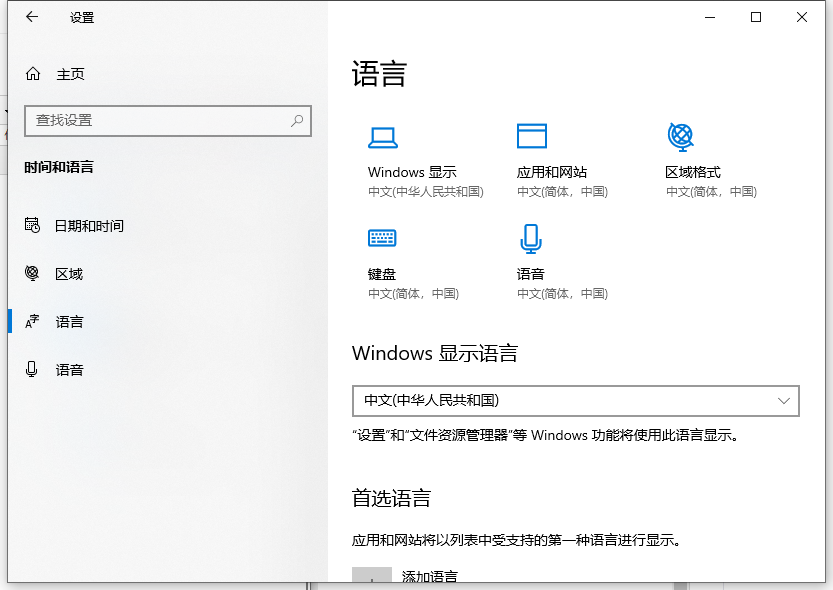The width and height of the screenshot is (833, 590).
Task: Click the search magnifier icon
Action: [x=297, y=120]
